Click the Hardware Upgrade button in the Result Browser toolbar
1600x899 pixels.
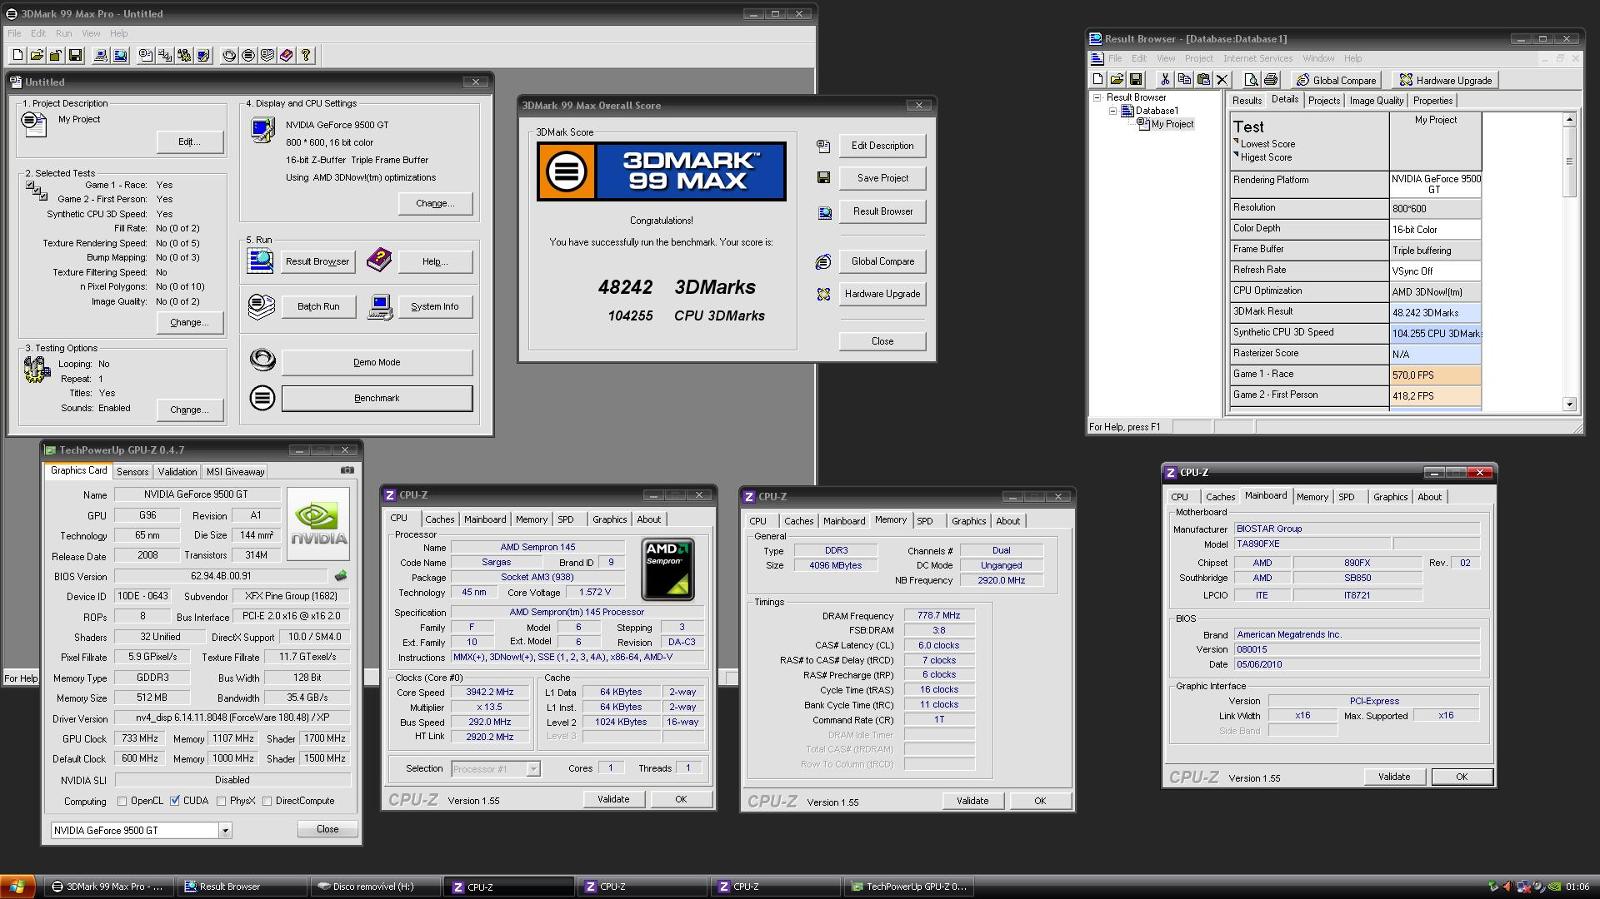pyautogui.click(x=1445, y=80)
